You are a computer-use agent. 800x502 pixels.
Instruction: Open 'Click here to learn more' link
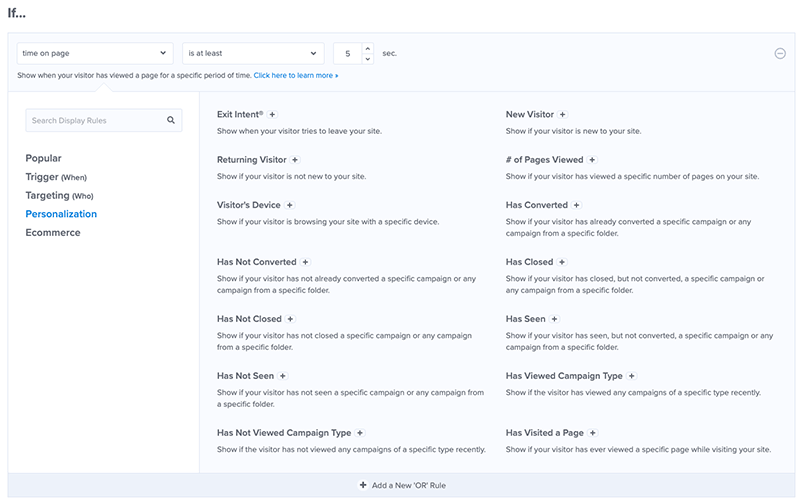tap(296, 76)
